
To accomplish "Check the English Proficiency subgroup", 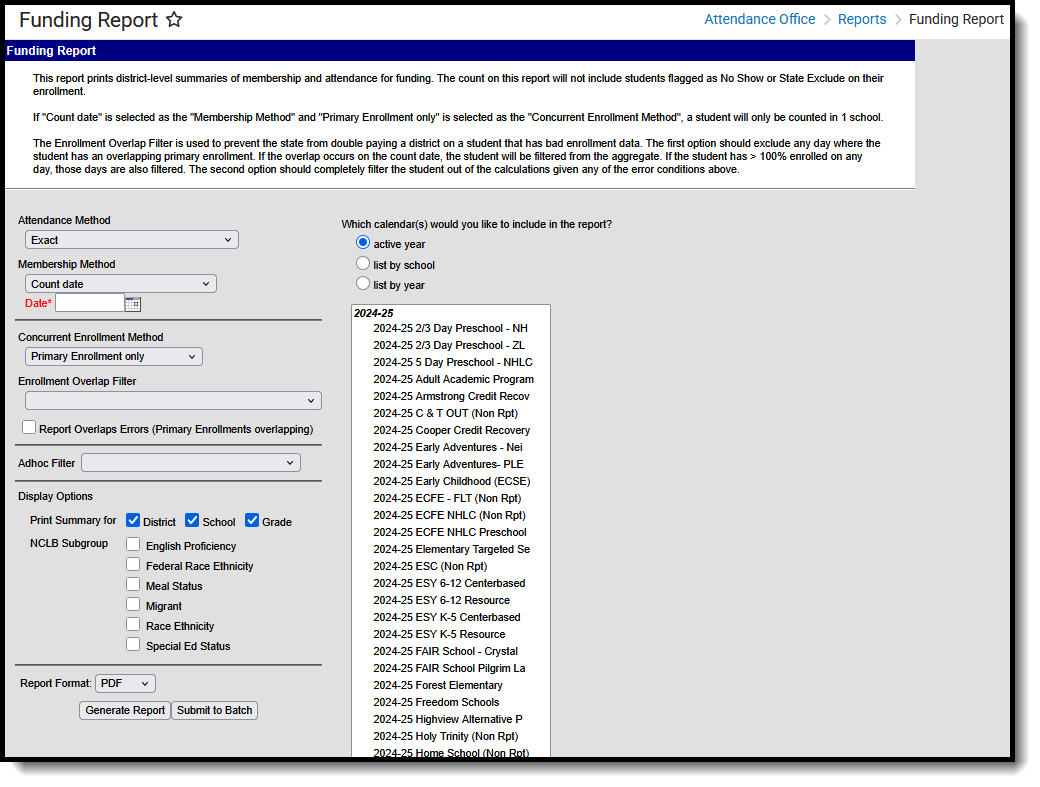I will pos(133,544).
